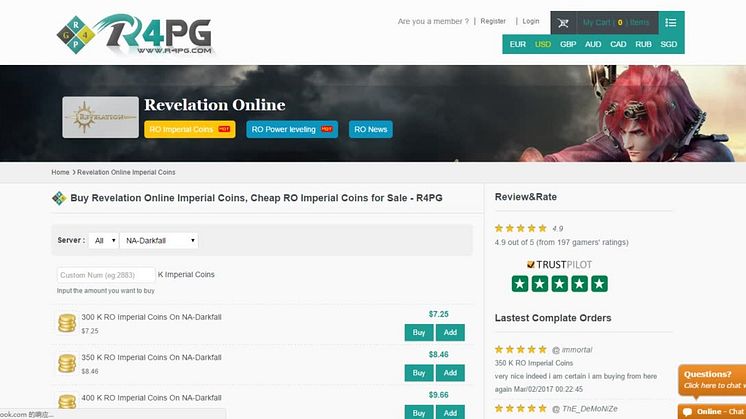The height and width of the screenshot is (419, 746).
Task: Click the gold coins icon for 300 K
Action: point(67,323)
